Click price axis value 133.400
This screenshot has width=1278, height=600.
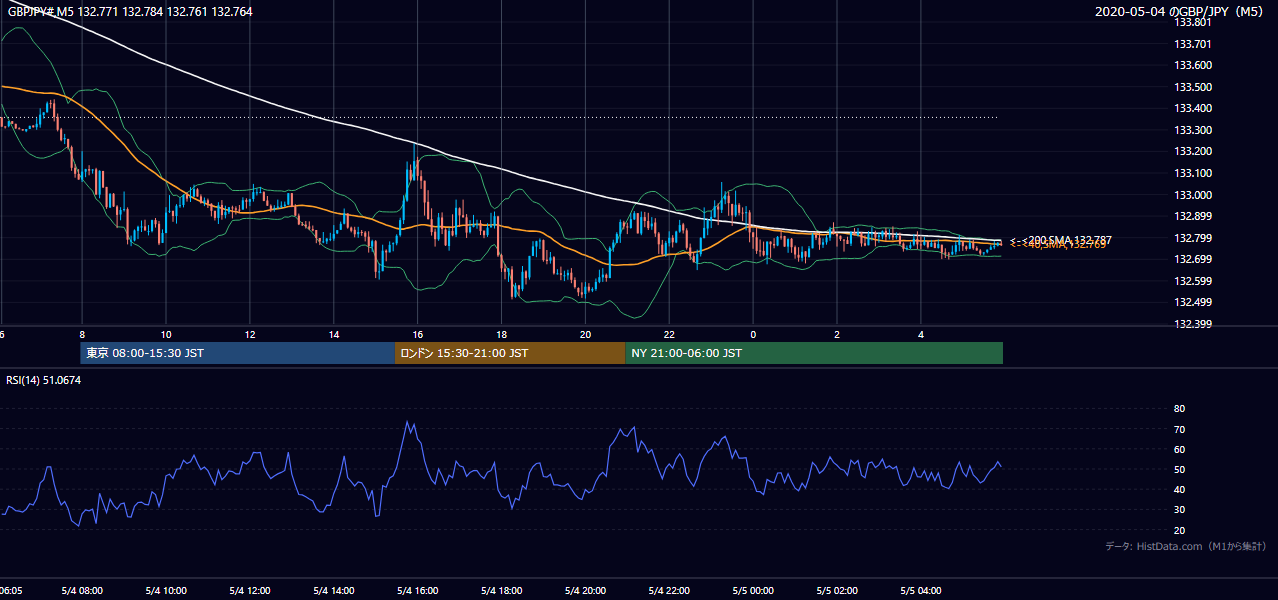[x=1192, y=108]
